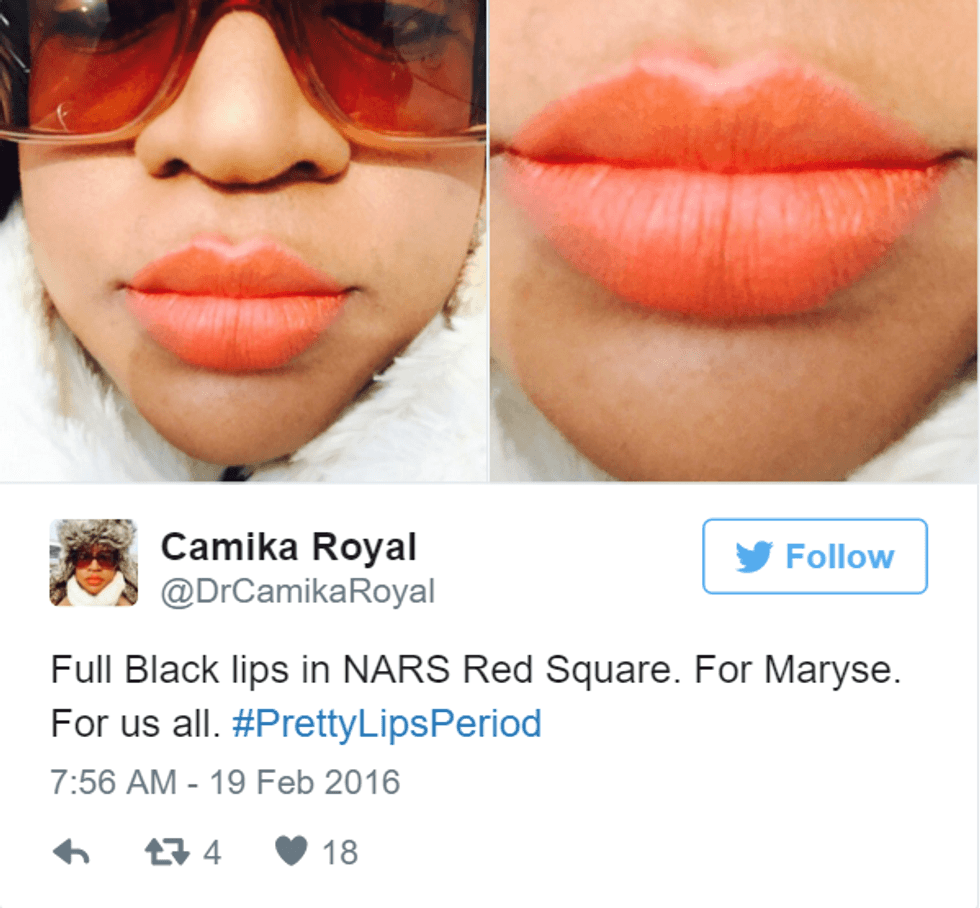
Task: View the retweet count of 4
Action: point(212,852)
